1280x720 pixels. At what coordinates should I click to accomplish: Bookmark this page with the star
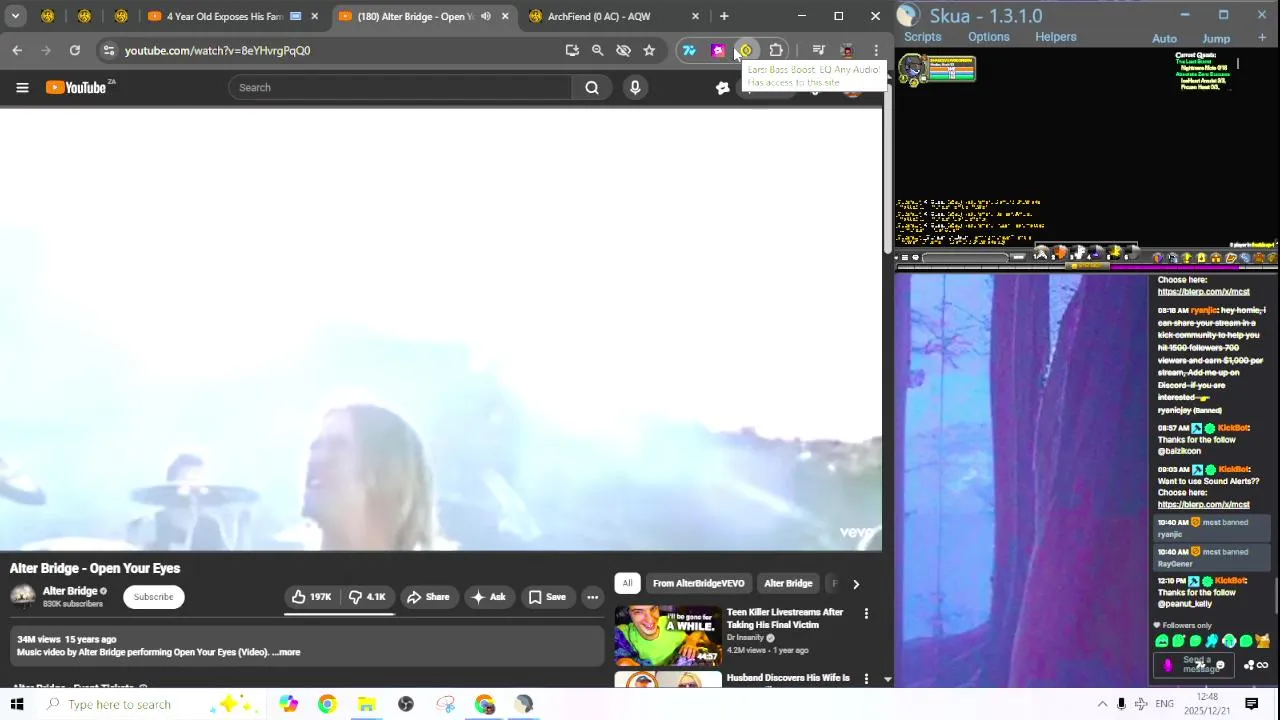649,50
